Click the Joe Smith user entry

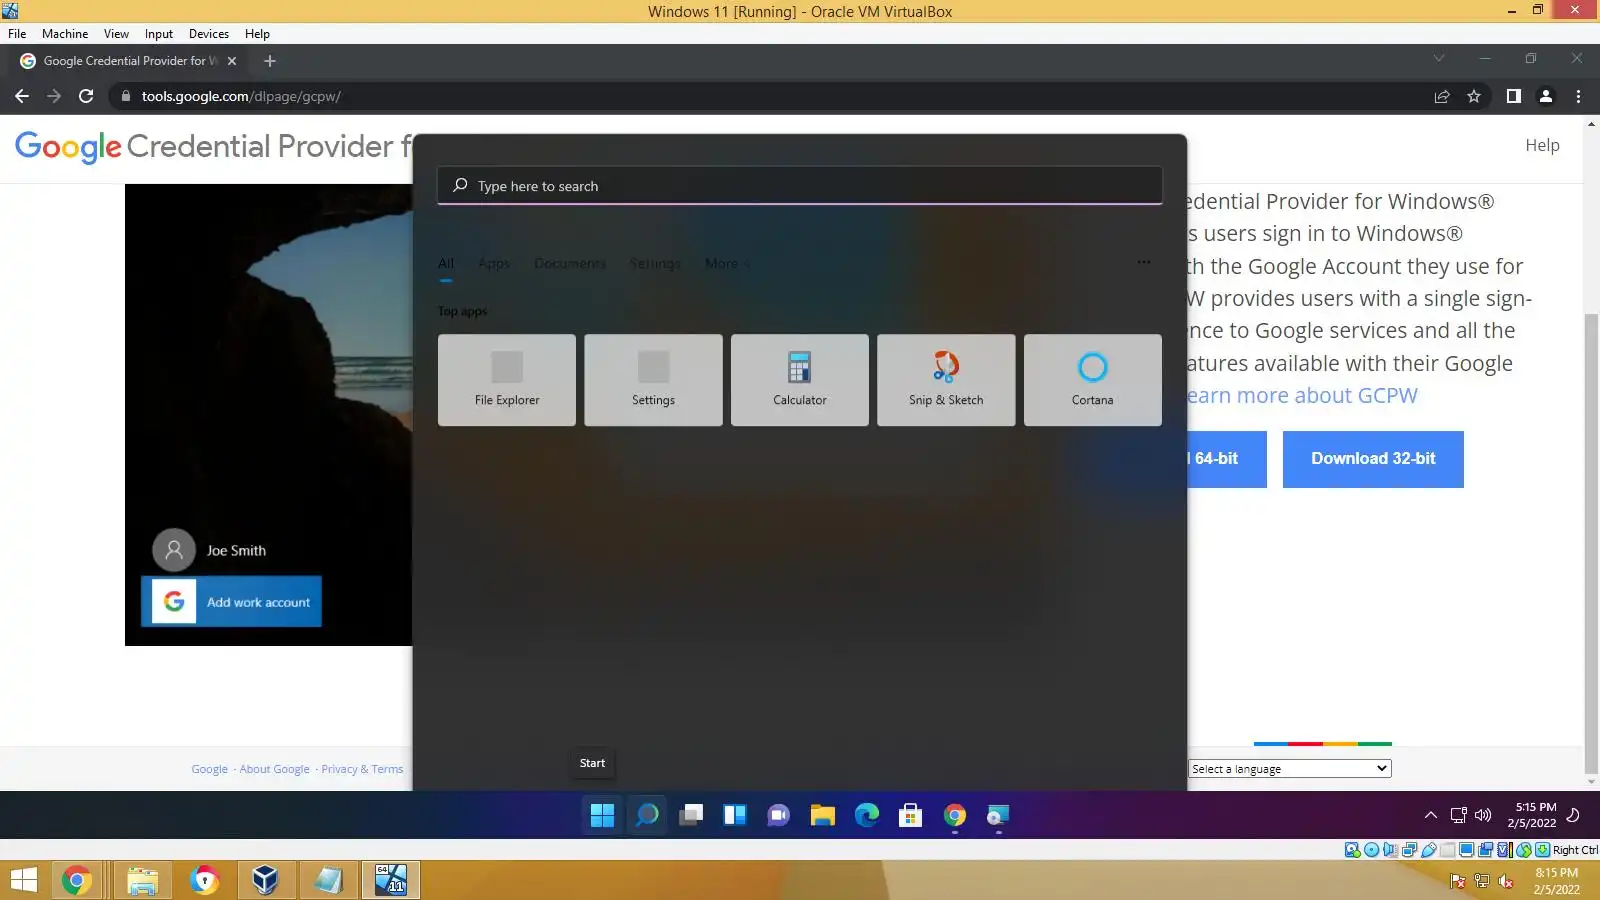point(210,550)
